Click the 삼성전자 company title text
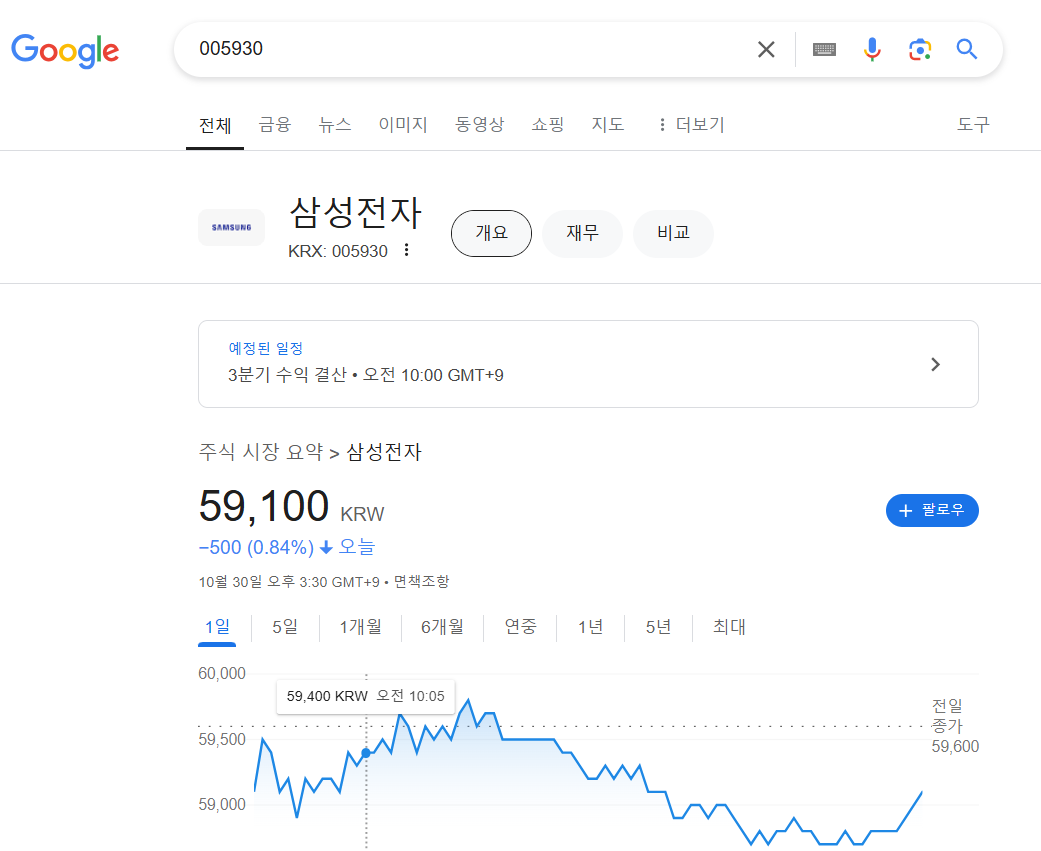 point(356,212)
